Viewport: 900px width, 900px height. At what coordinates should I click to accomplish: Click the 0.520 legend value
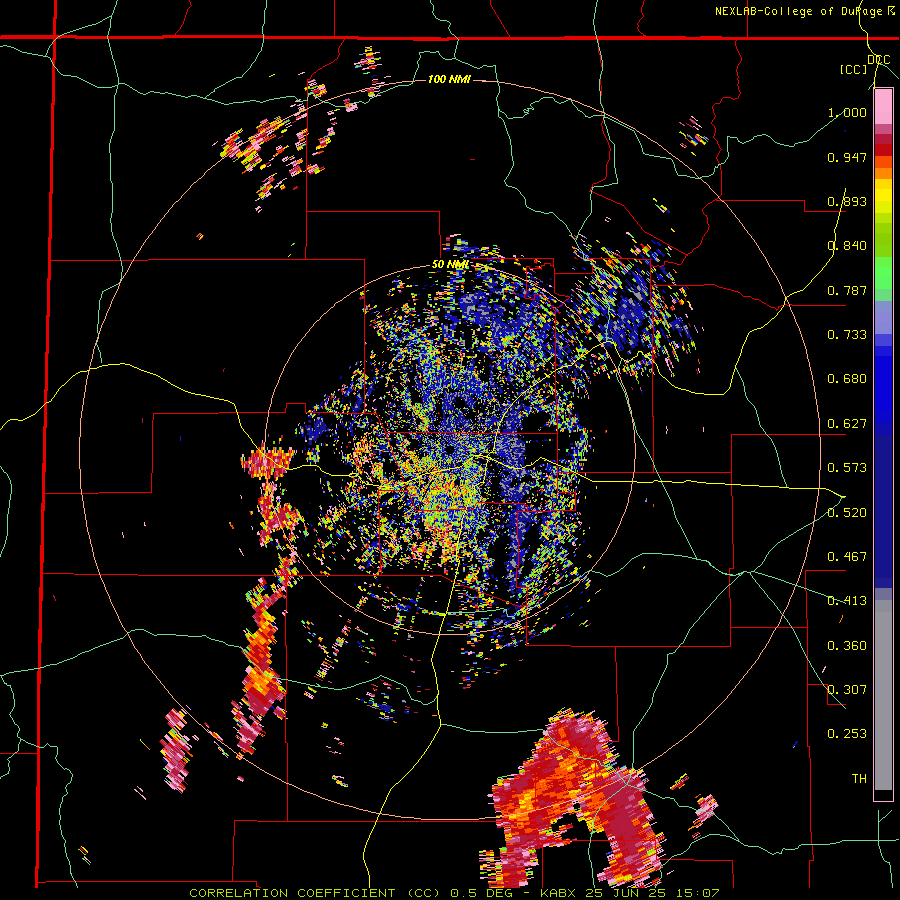(847, 513)
